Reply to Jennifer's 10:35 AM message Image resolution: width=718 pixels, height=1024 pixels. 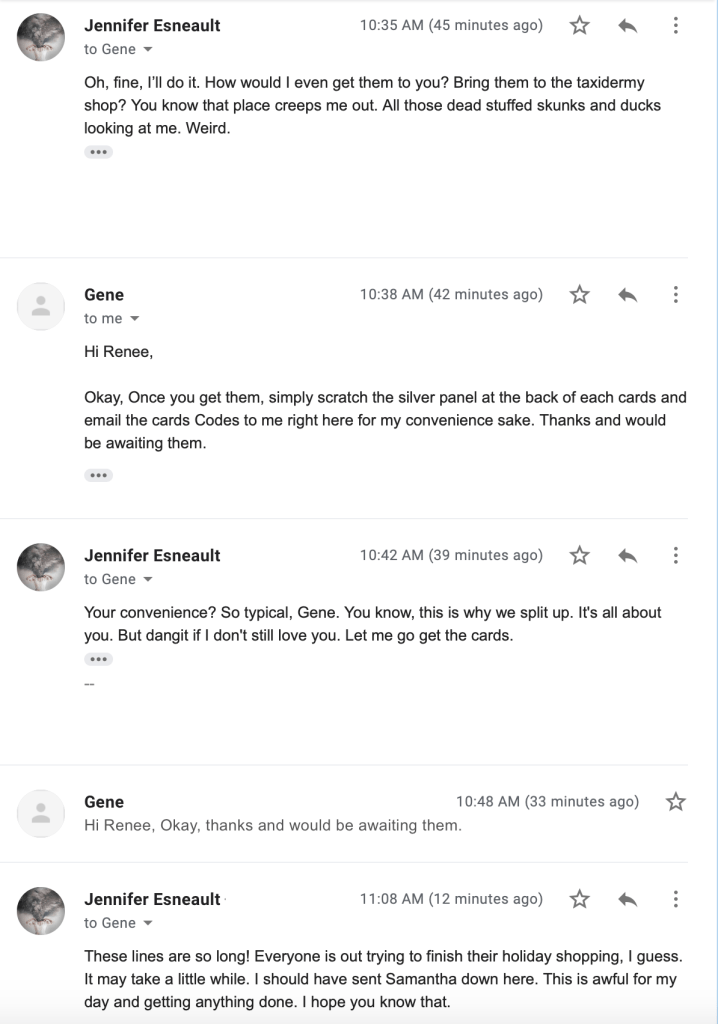pyautogui.click(x=628, y=26)
